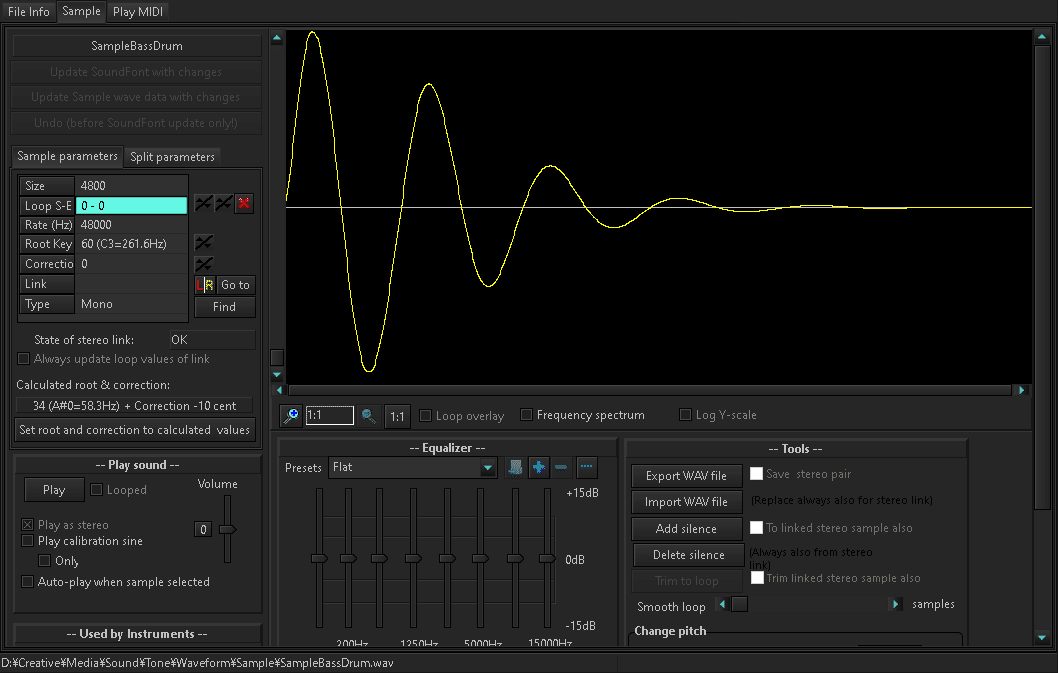Enable the Loop overlay checkbox
Image resolution: width=1058 pixels, height=673 pixels.
click(x=425, y=415)
